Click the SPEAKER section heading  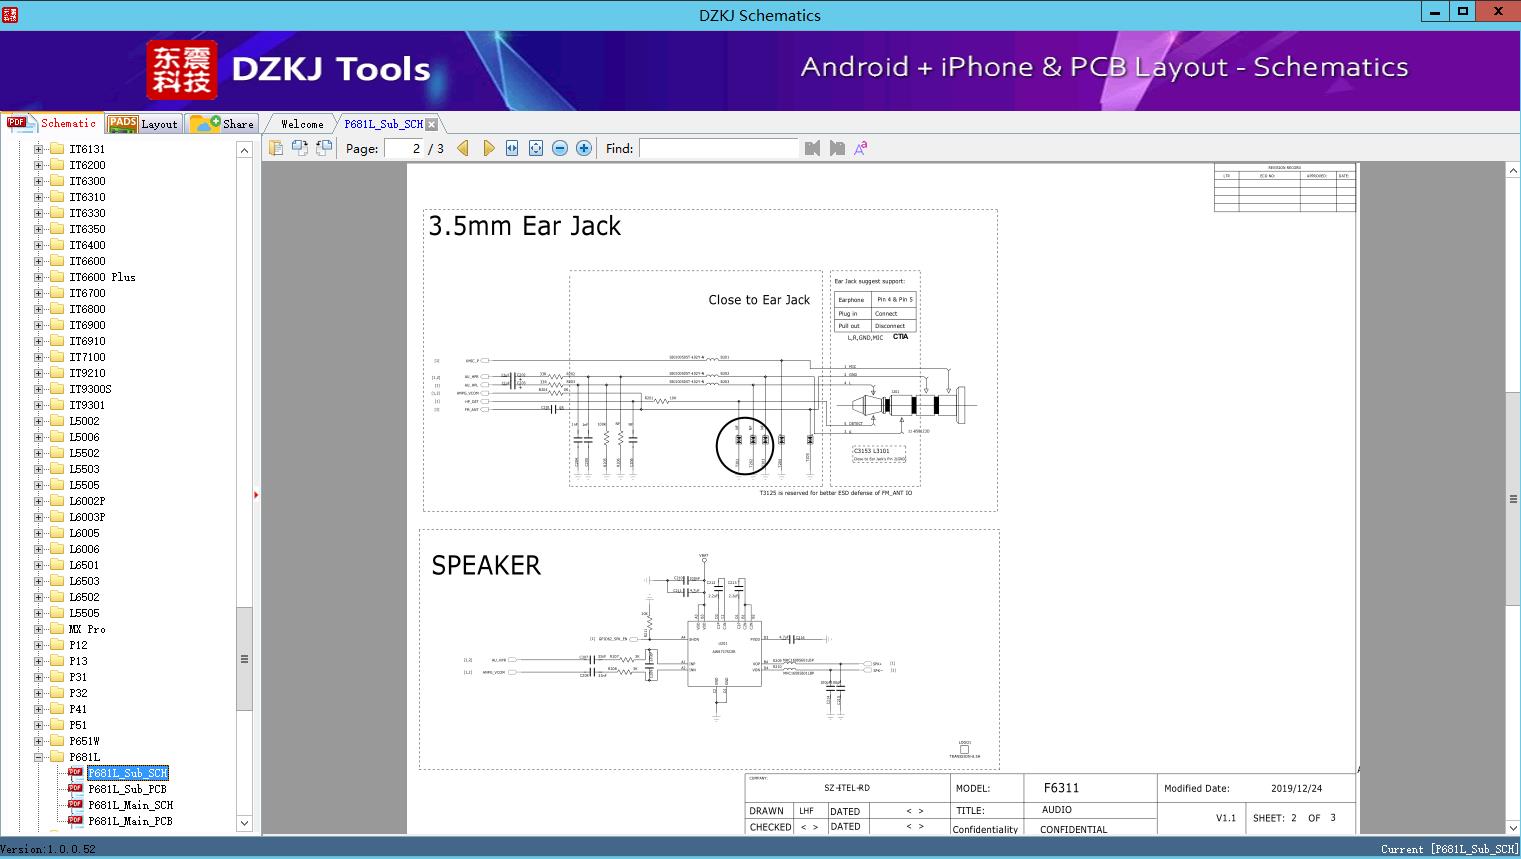486,565
